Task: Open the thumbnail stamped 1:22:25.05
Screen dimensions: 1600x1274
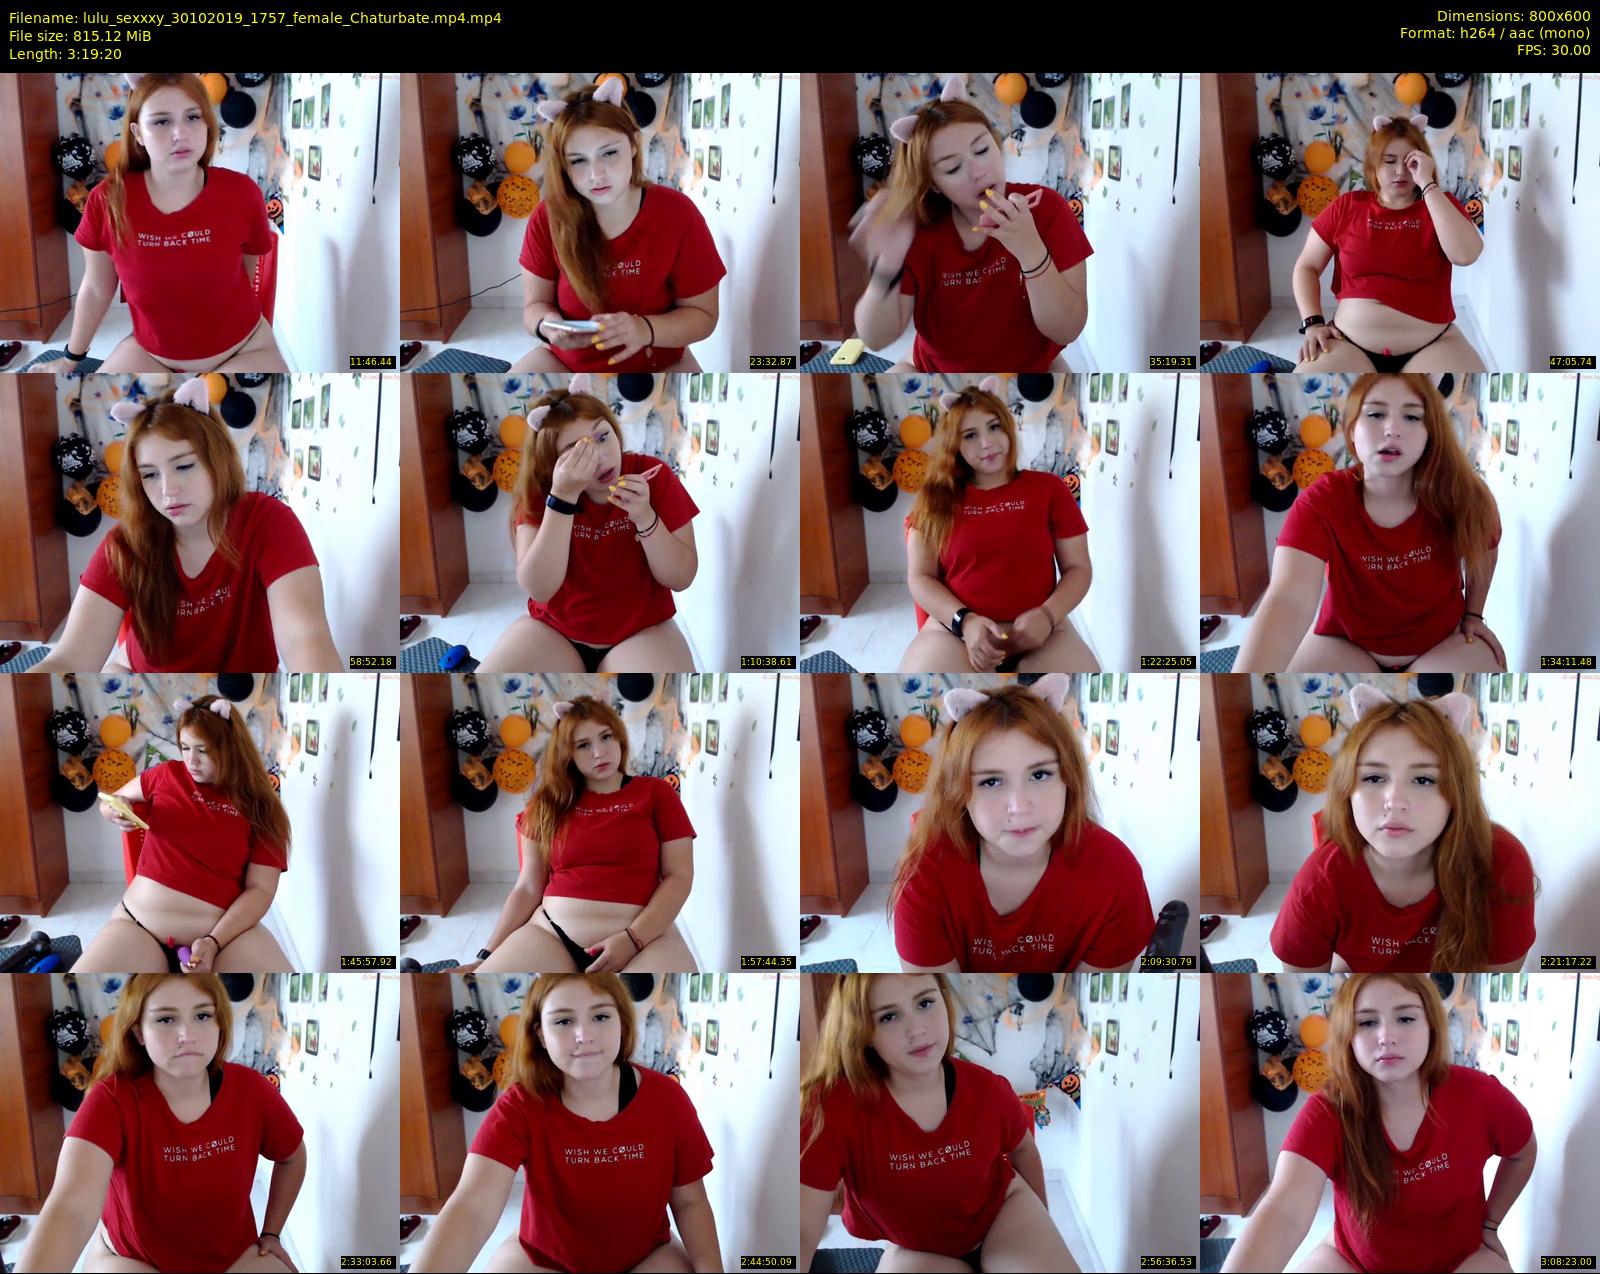Action: pos(1000,523)
